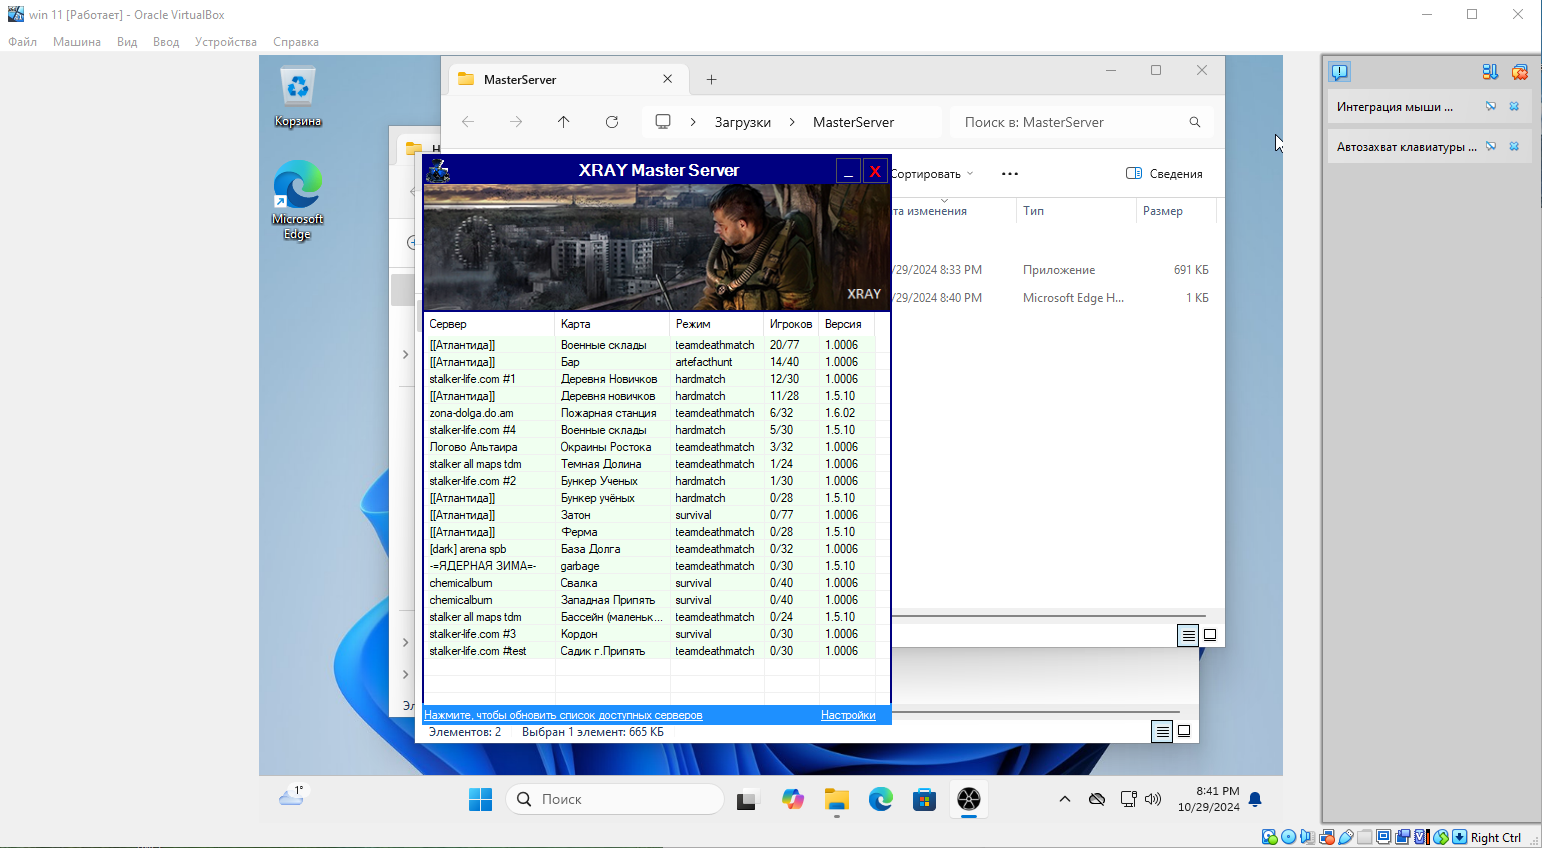Open the VirtualBox notification center icon
The width and height of the screenshot is (1542, 848).
1340,72
